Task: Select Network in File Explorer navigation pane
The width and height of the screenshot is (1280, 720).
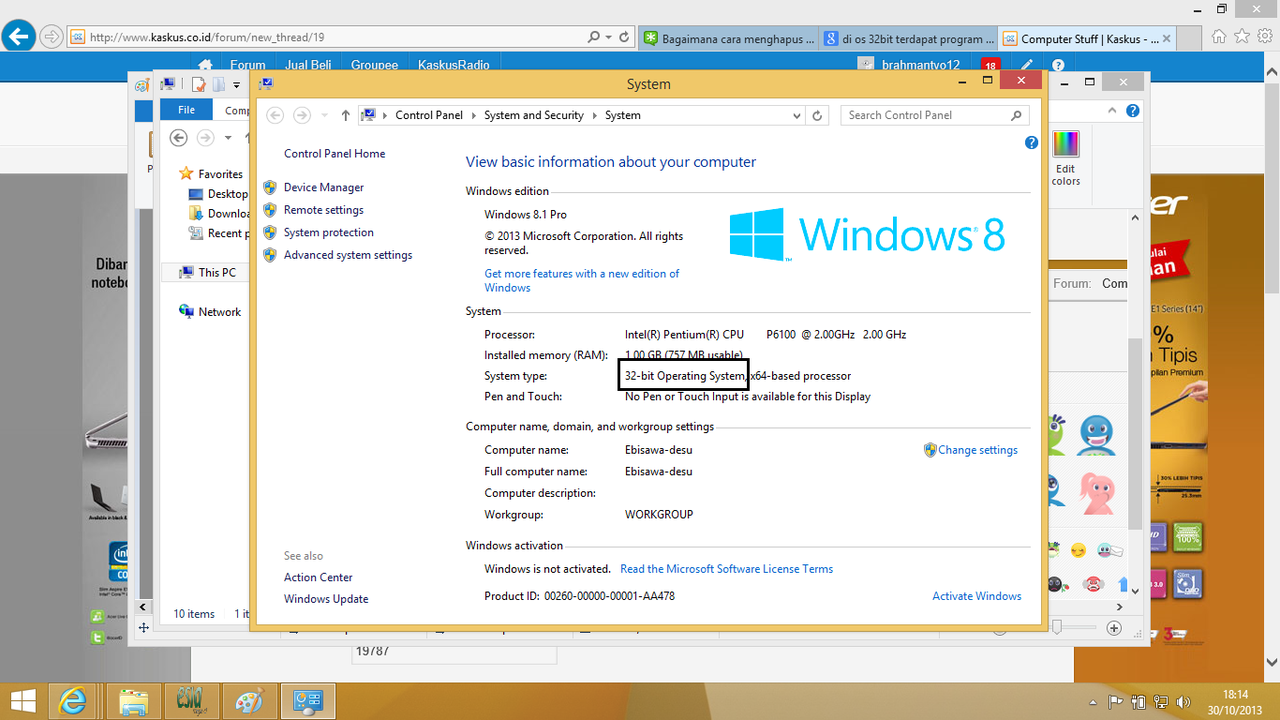Action: (219, 312)
